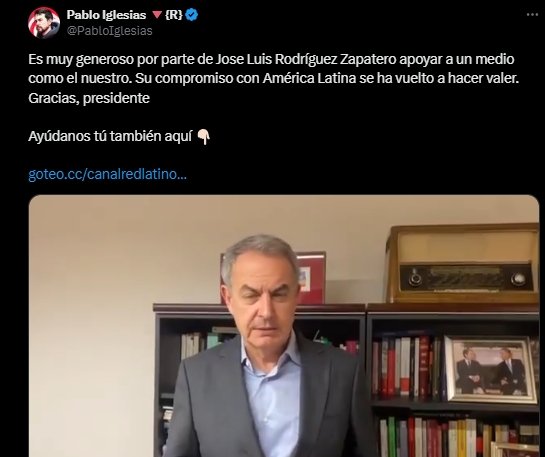This screenshot has height=457, width=545.
Task: Open the three-dot tweet options menu
Action: pyautogui.click(x=532, y=15)
